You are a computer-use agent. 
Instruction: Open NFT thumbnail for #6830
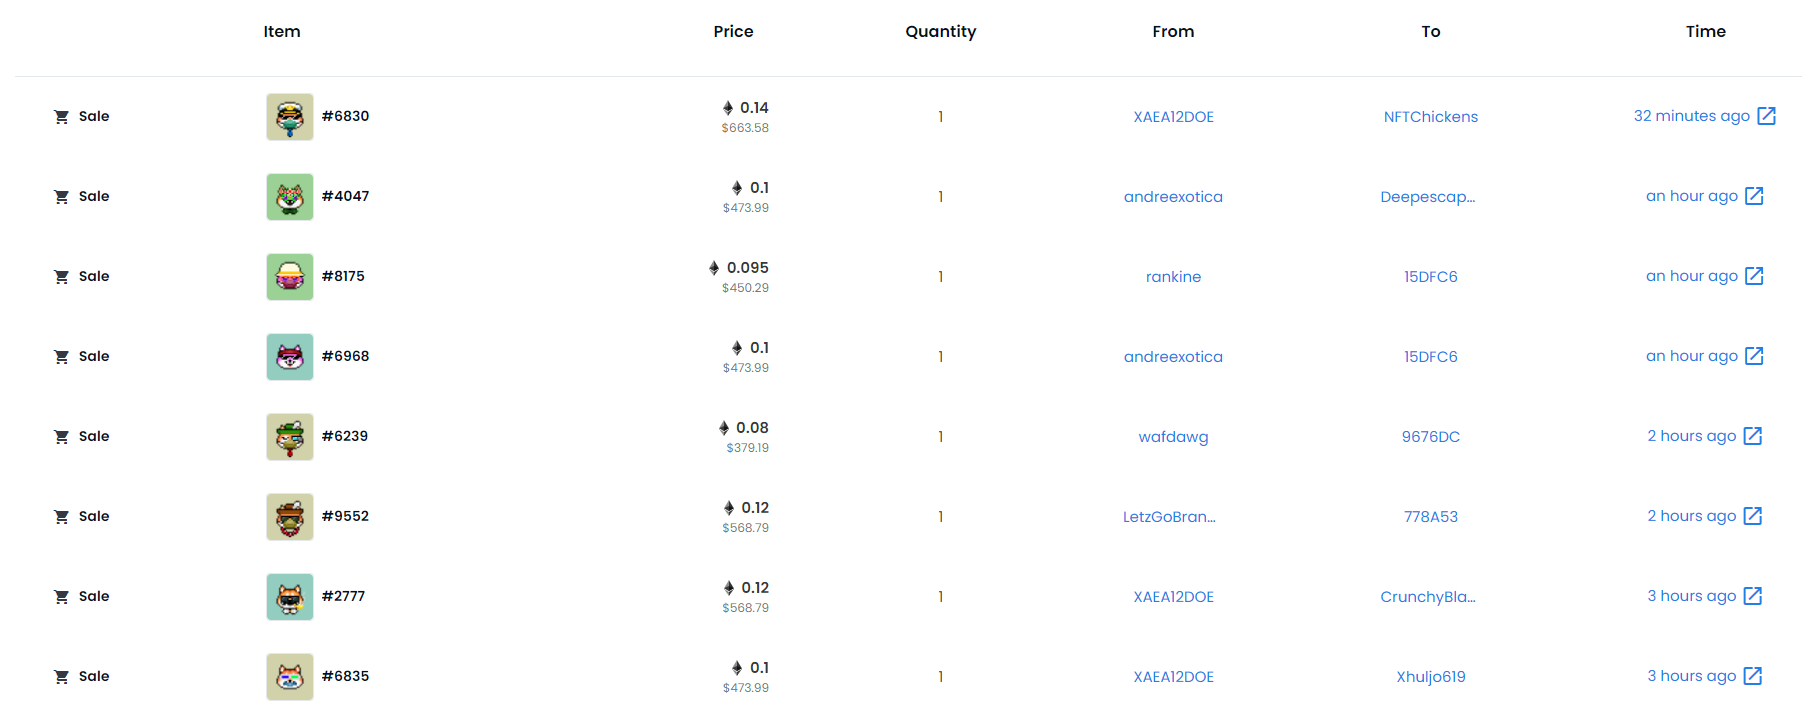click(x=290, y=117)
